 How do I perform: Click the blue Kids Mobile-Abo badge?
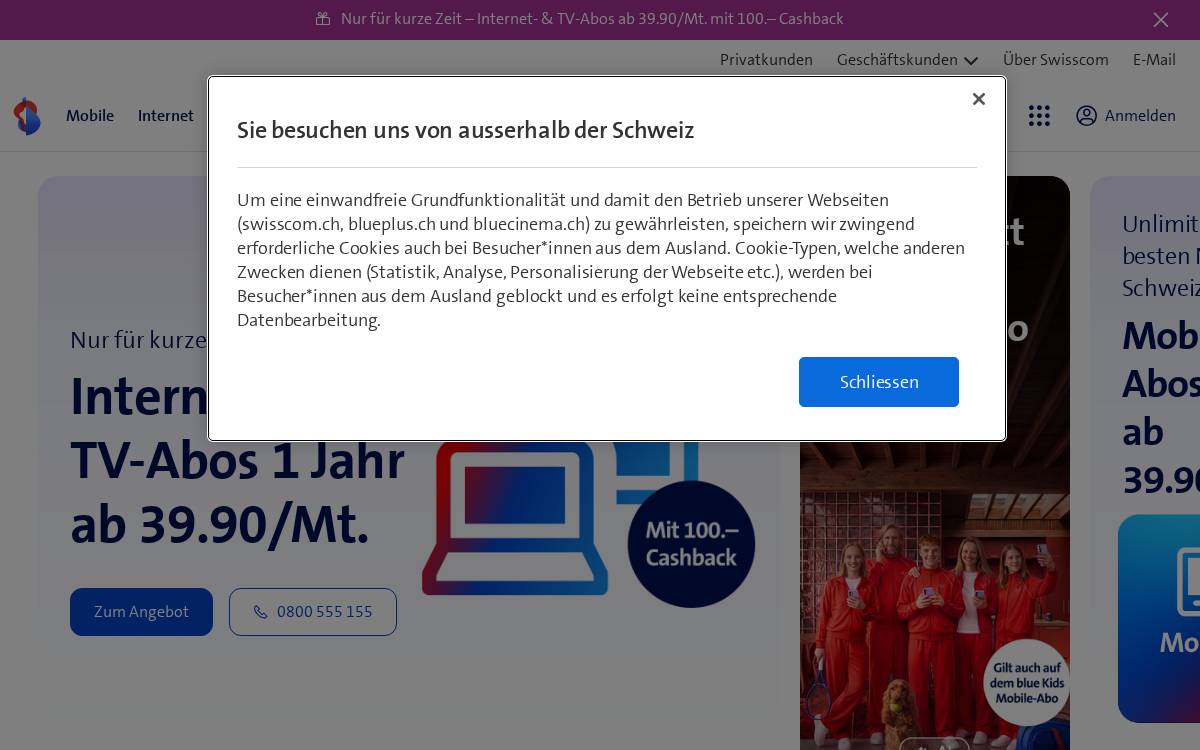point(1026,683)
